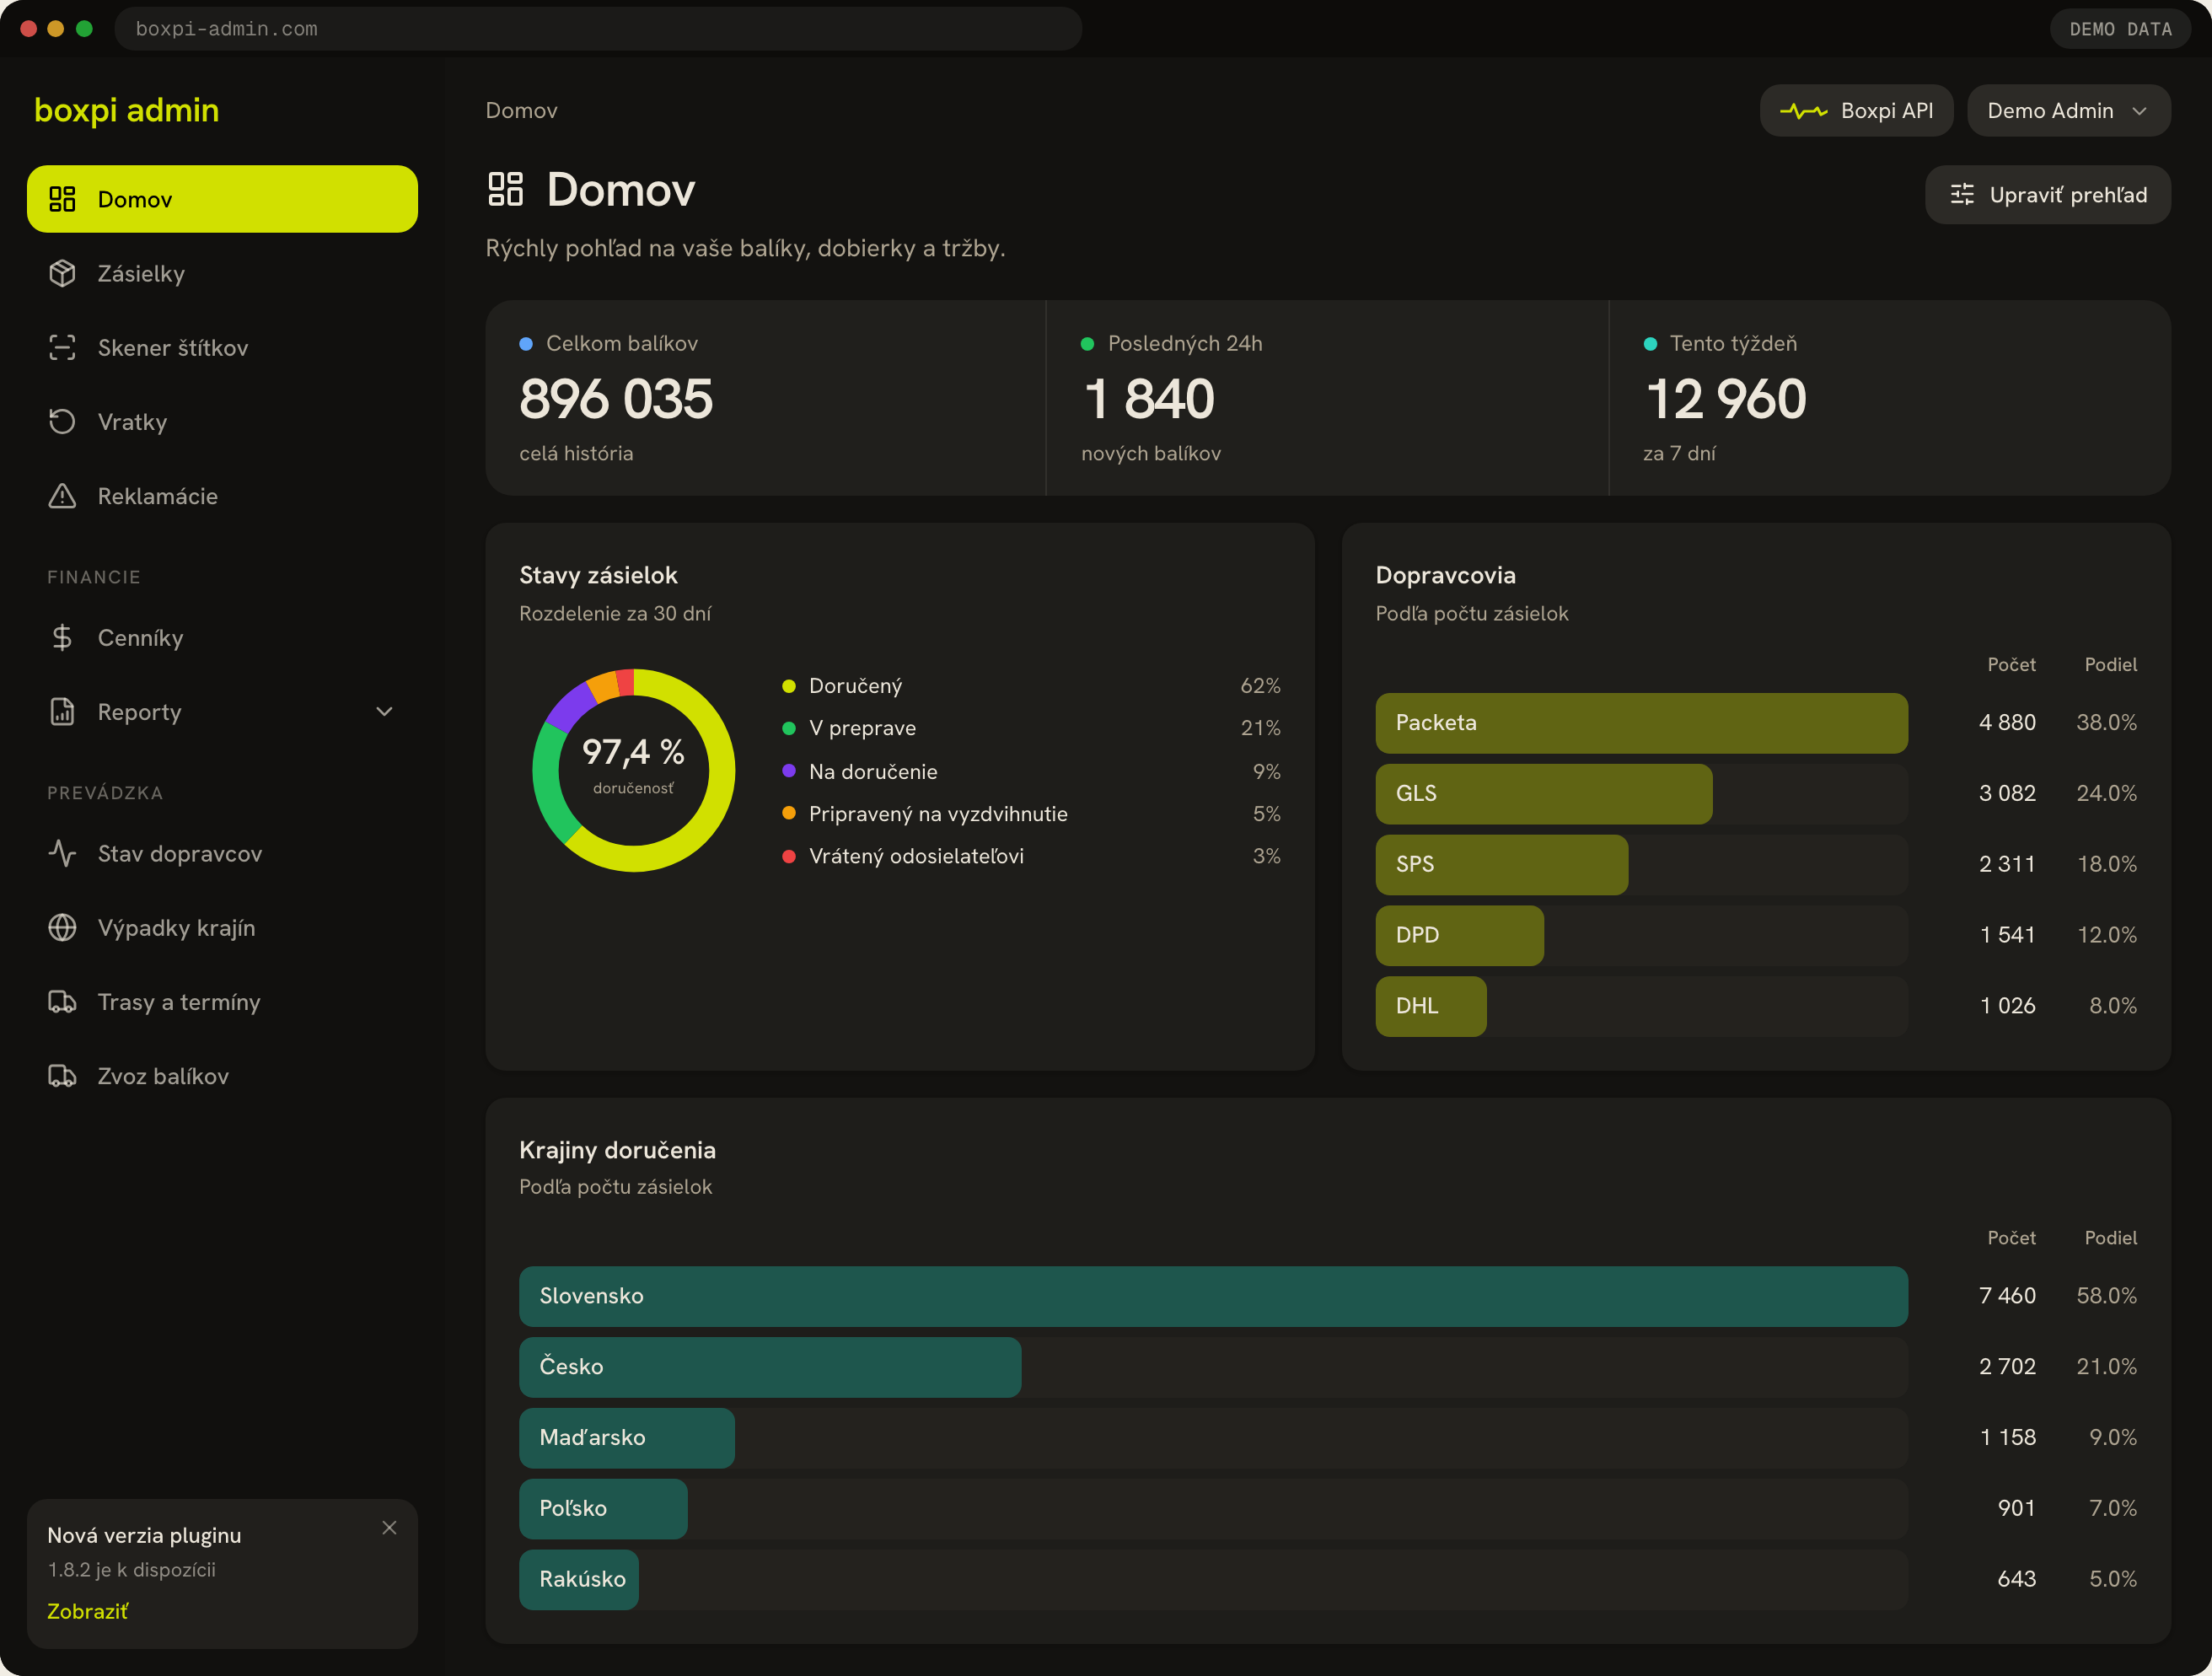Click the Trasy a termíny truck icon
This screenshot has width=2212, height=1676.
pyautogui.click(x=62, y=1001)
